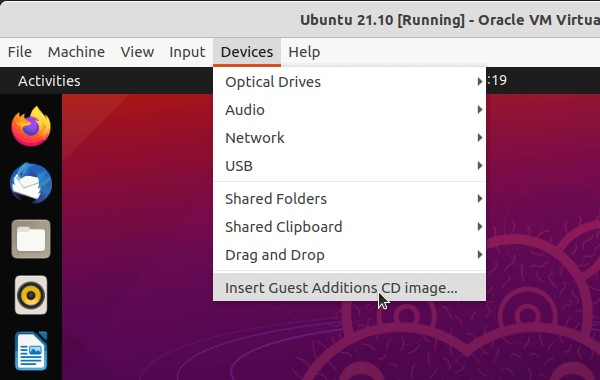Open the Files manager dock icon
Screen dimensions: 600x380
(31, 239)
